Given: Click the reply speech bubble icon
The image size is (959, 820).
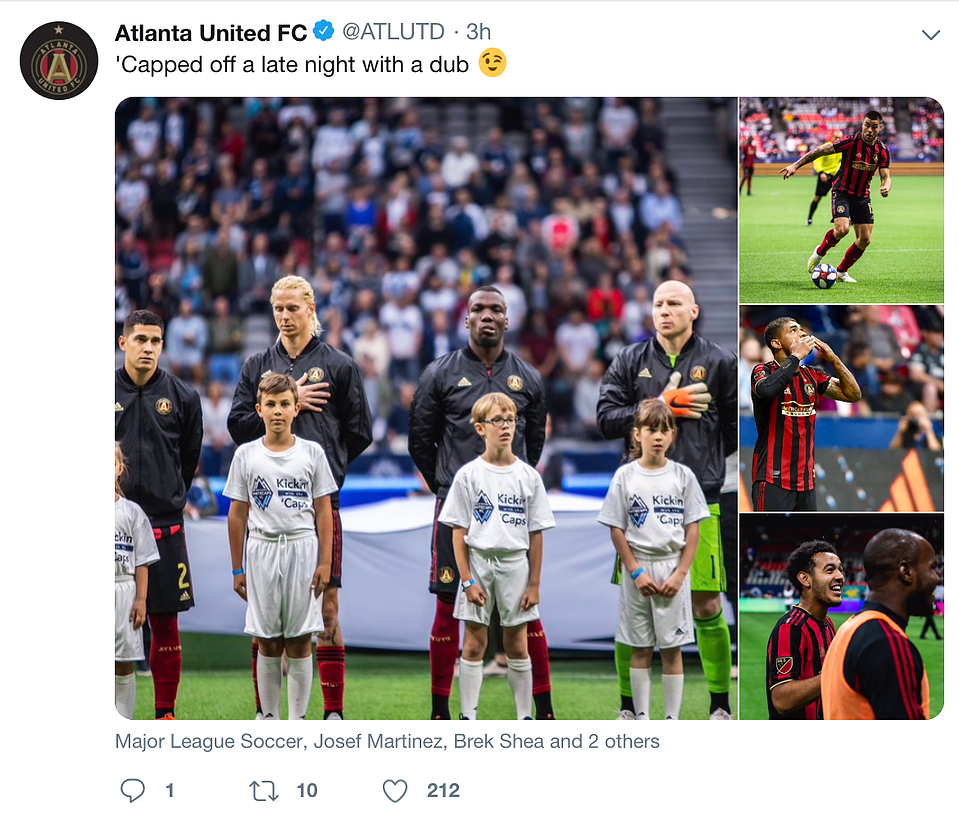Looking at the screenshot, I should (x=132, y=790).
